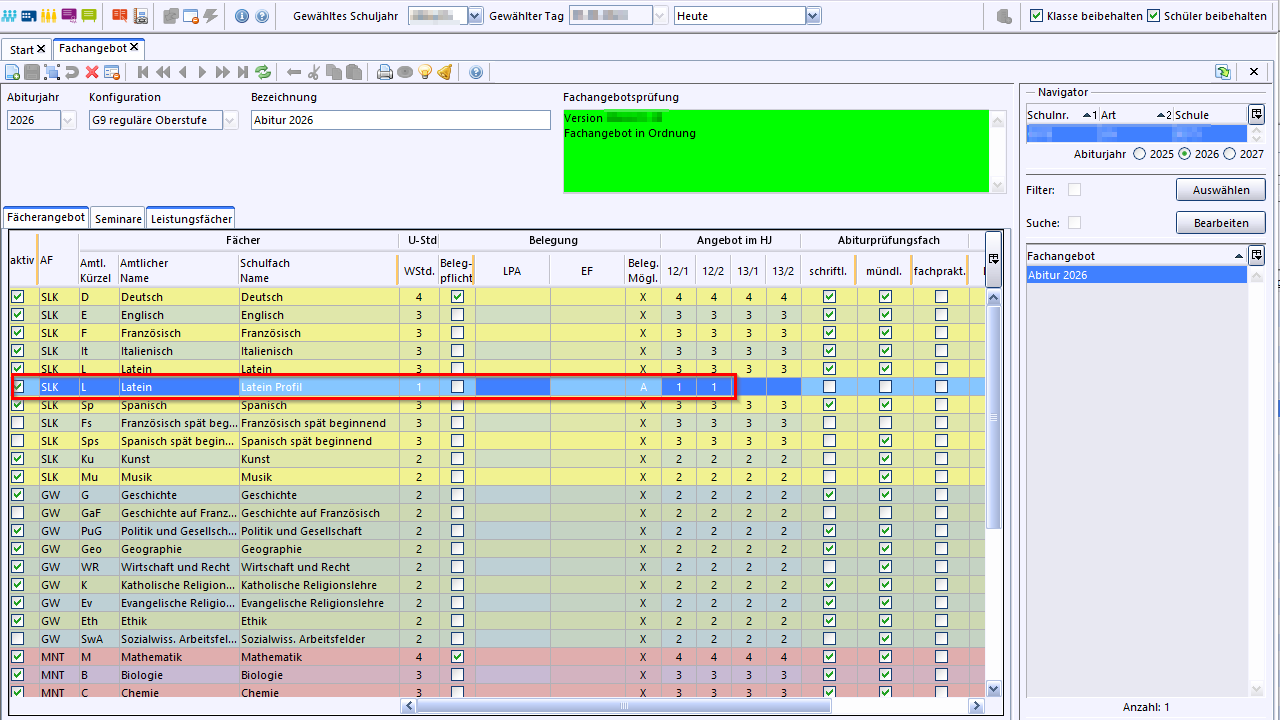The image size is (1280, 720).
Task: Close the Navigator panel with the X
Action: (x=1254, y=72)
